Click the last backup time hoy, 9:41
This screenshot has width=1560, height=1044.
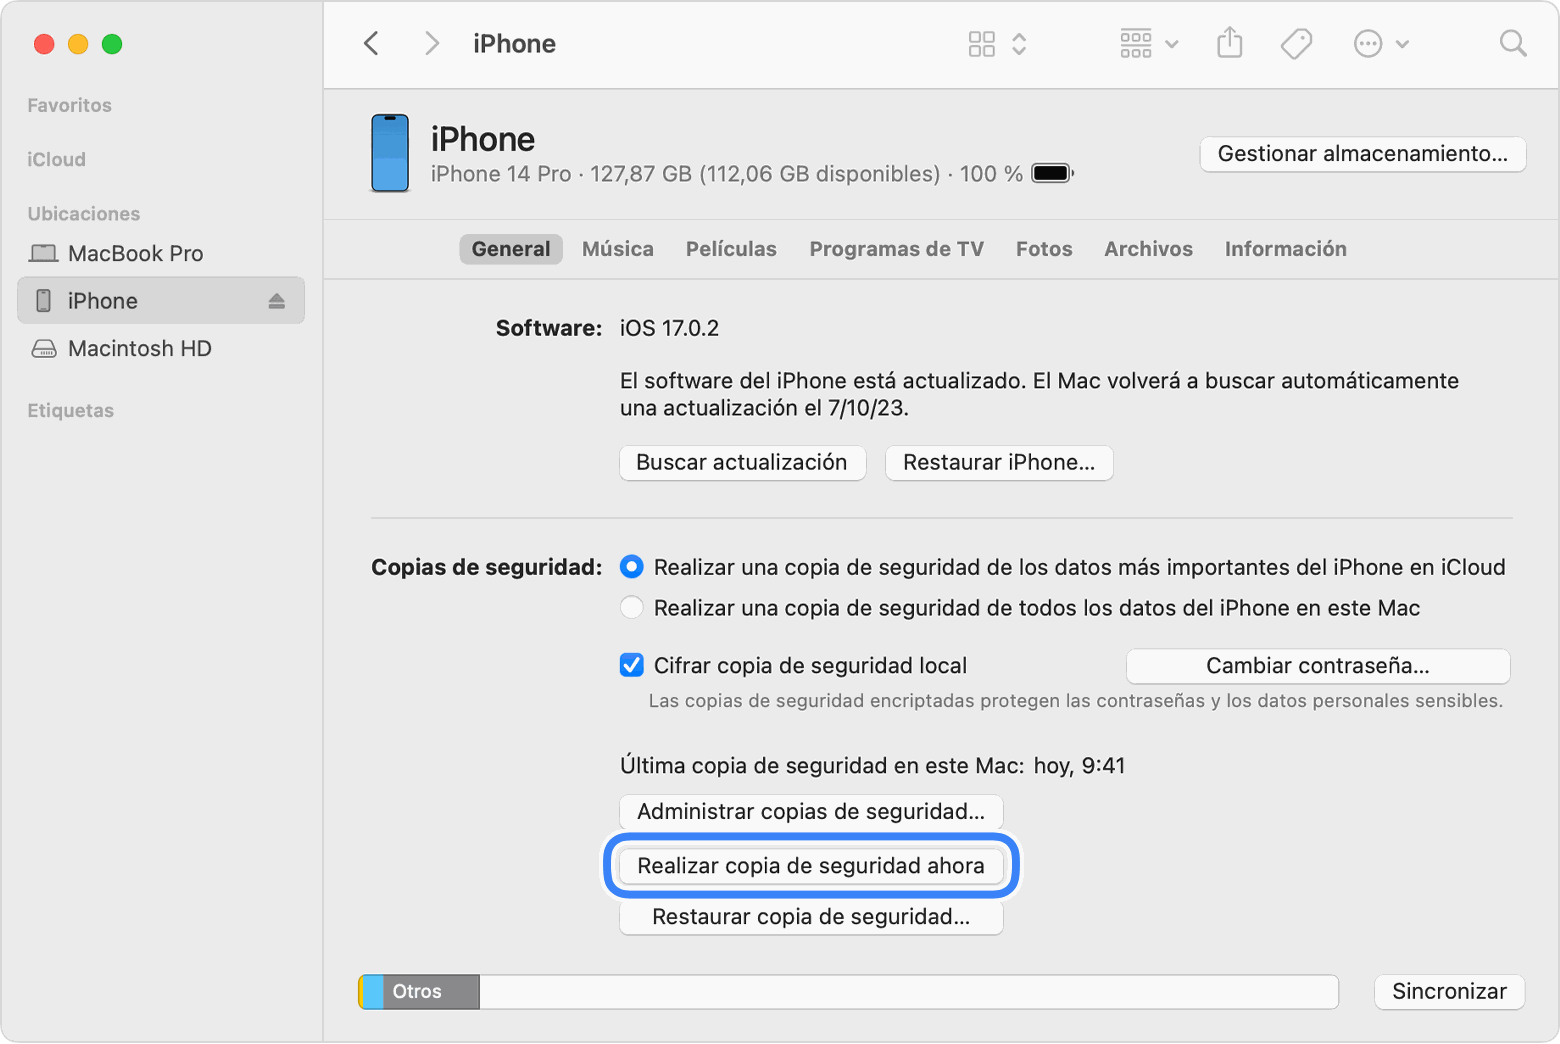1079,766
